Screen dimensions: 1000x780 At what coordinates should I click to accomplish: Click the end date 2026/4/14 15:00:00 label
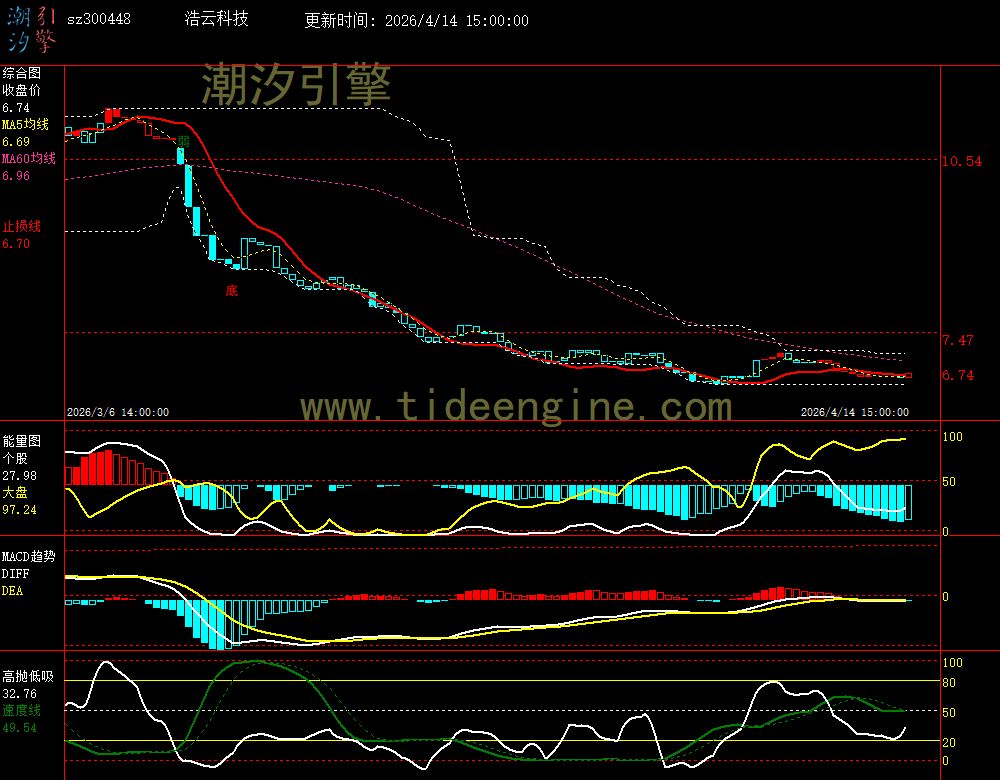[855, 411]
